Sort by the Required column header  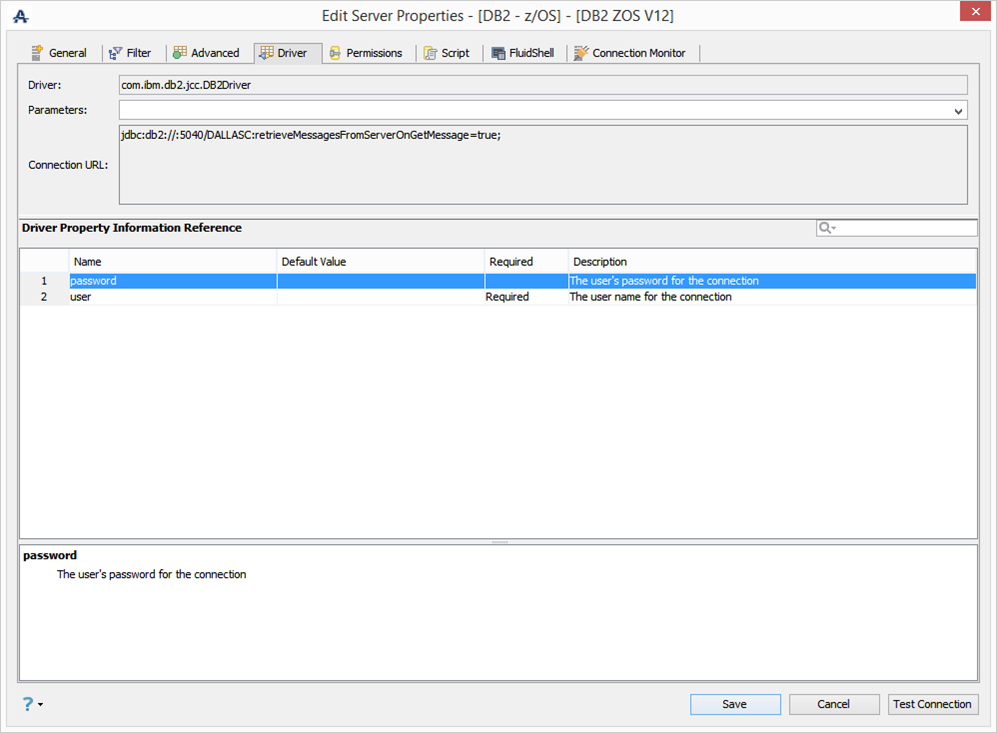point(526,262)
